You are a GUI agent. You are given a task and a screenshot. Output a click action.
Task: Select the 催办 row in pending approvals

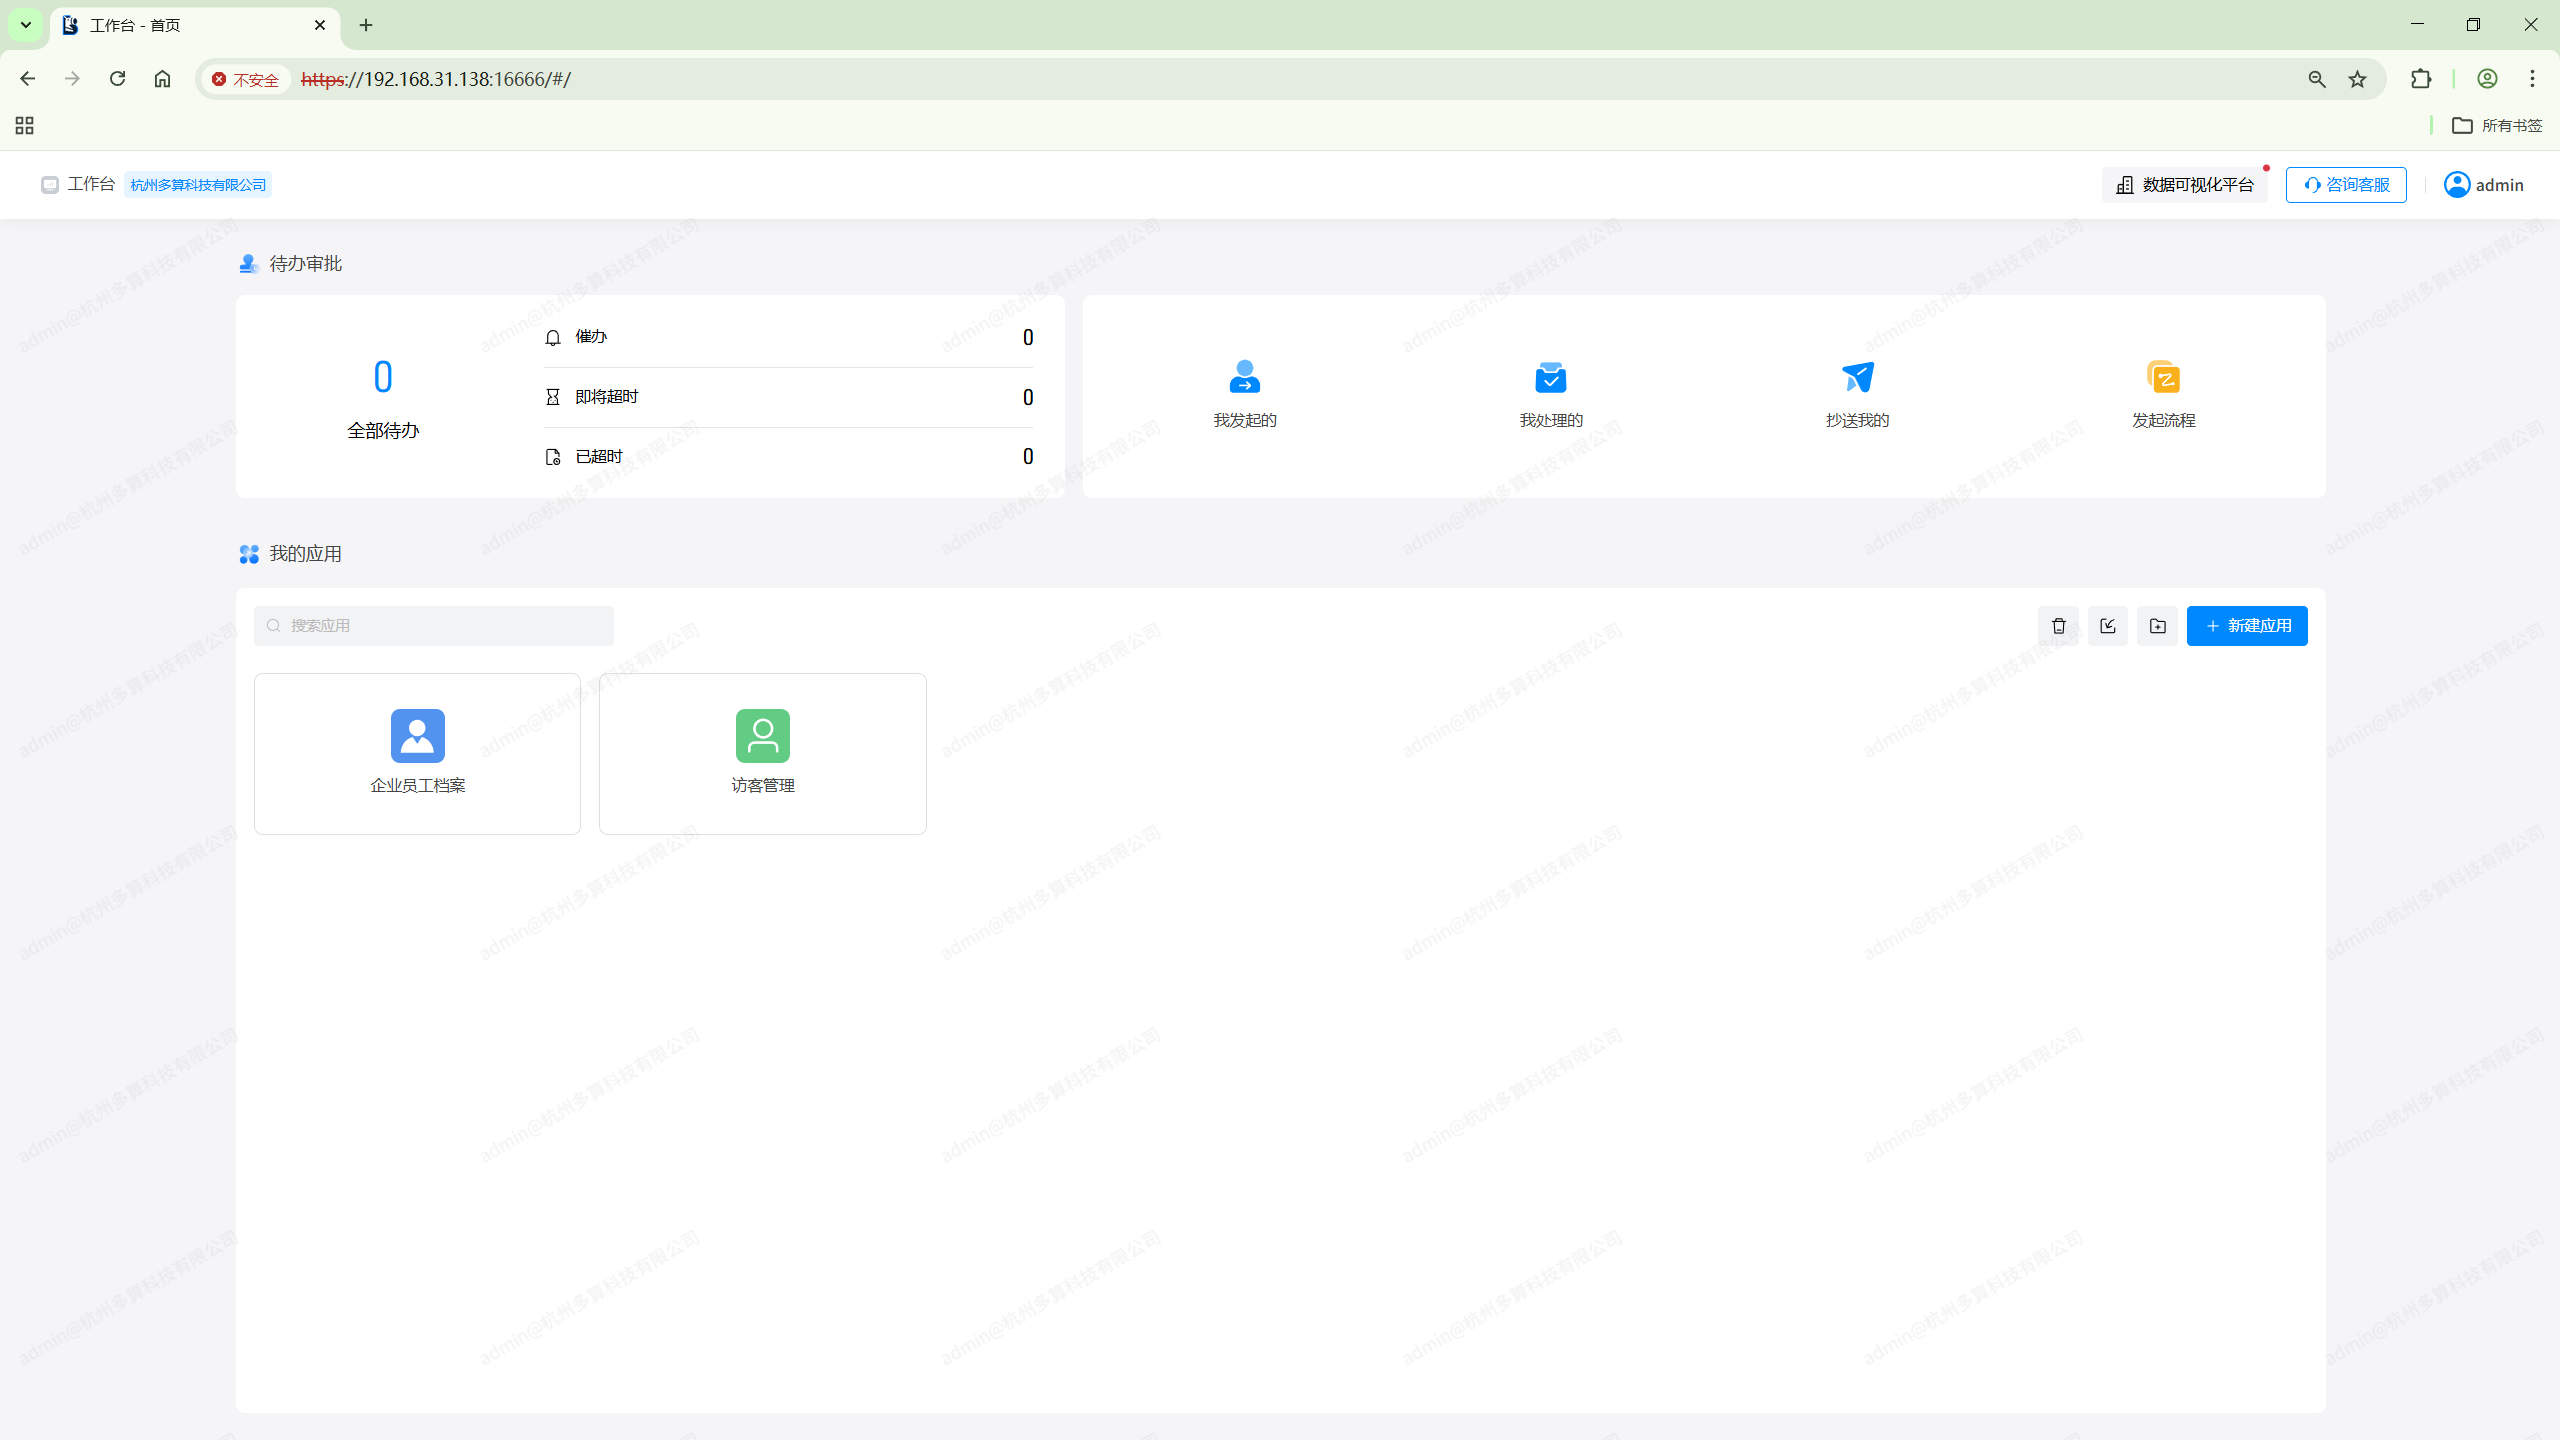click(788, 337)
